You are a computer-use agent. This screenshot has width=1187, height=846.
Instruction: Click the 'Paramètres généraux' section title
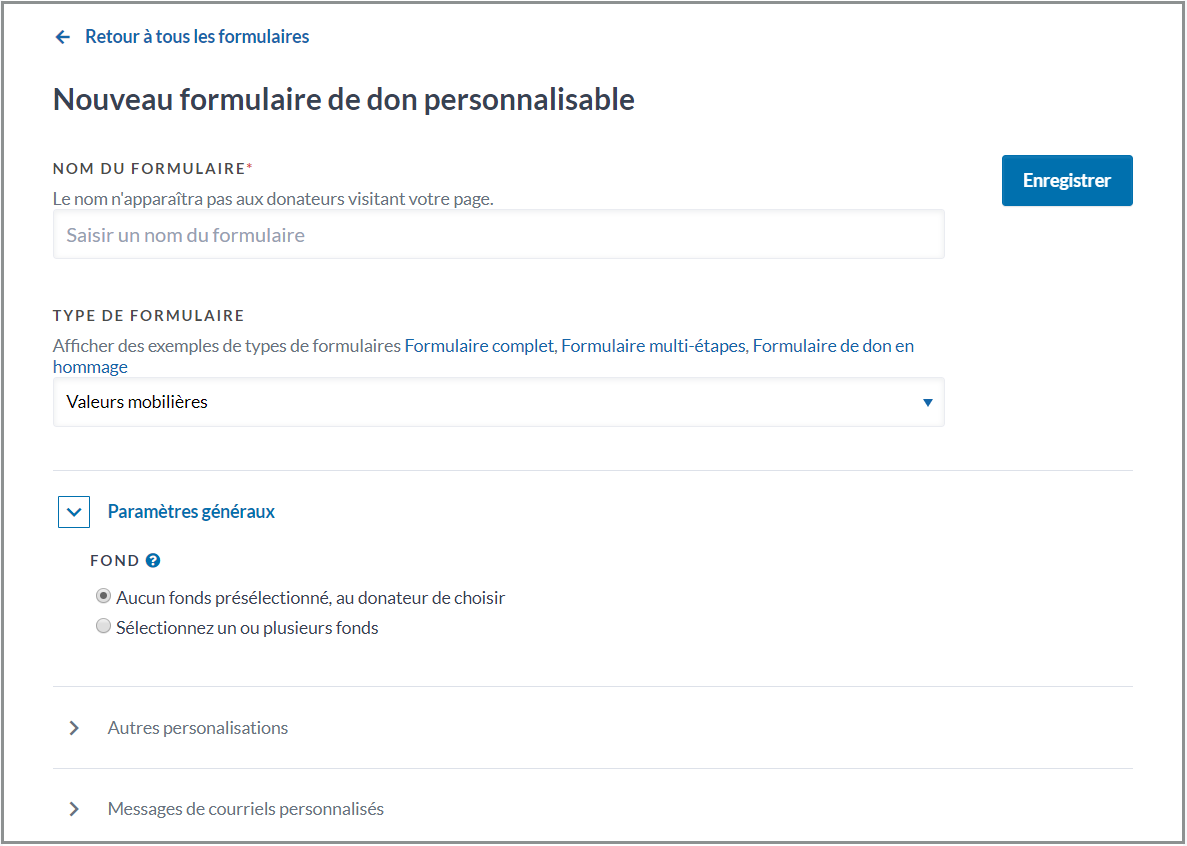click(x=191, y=512)
